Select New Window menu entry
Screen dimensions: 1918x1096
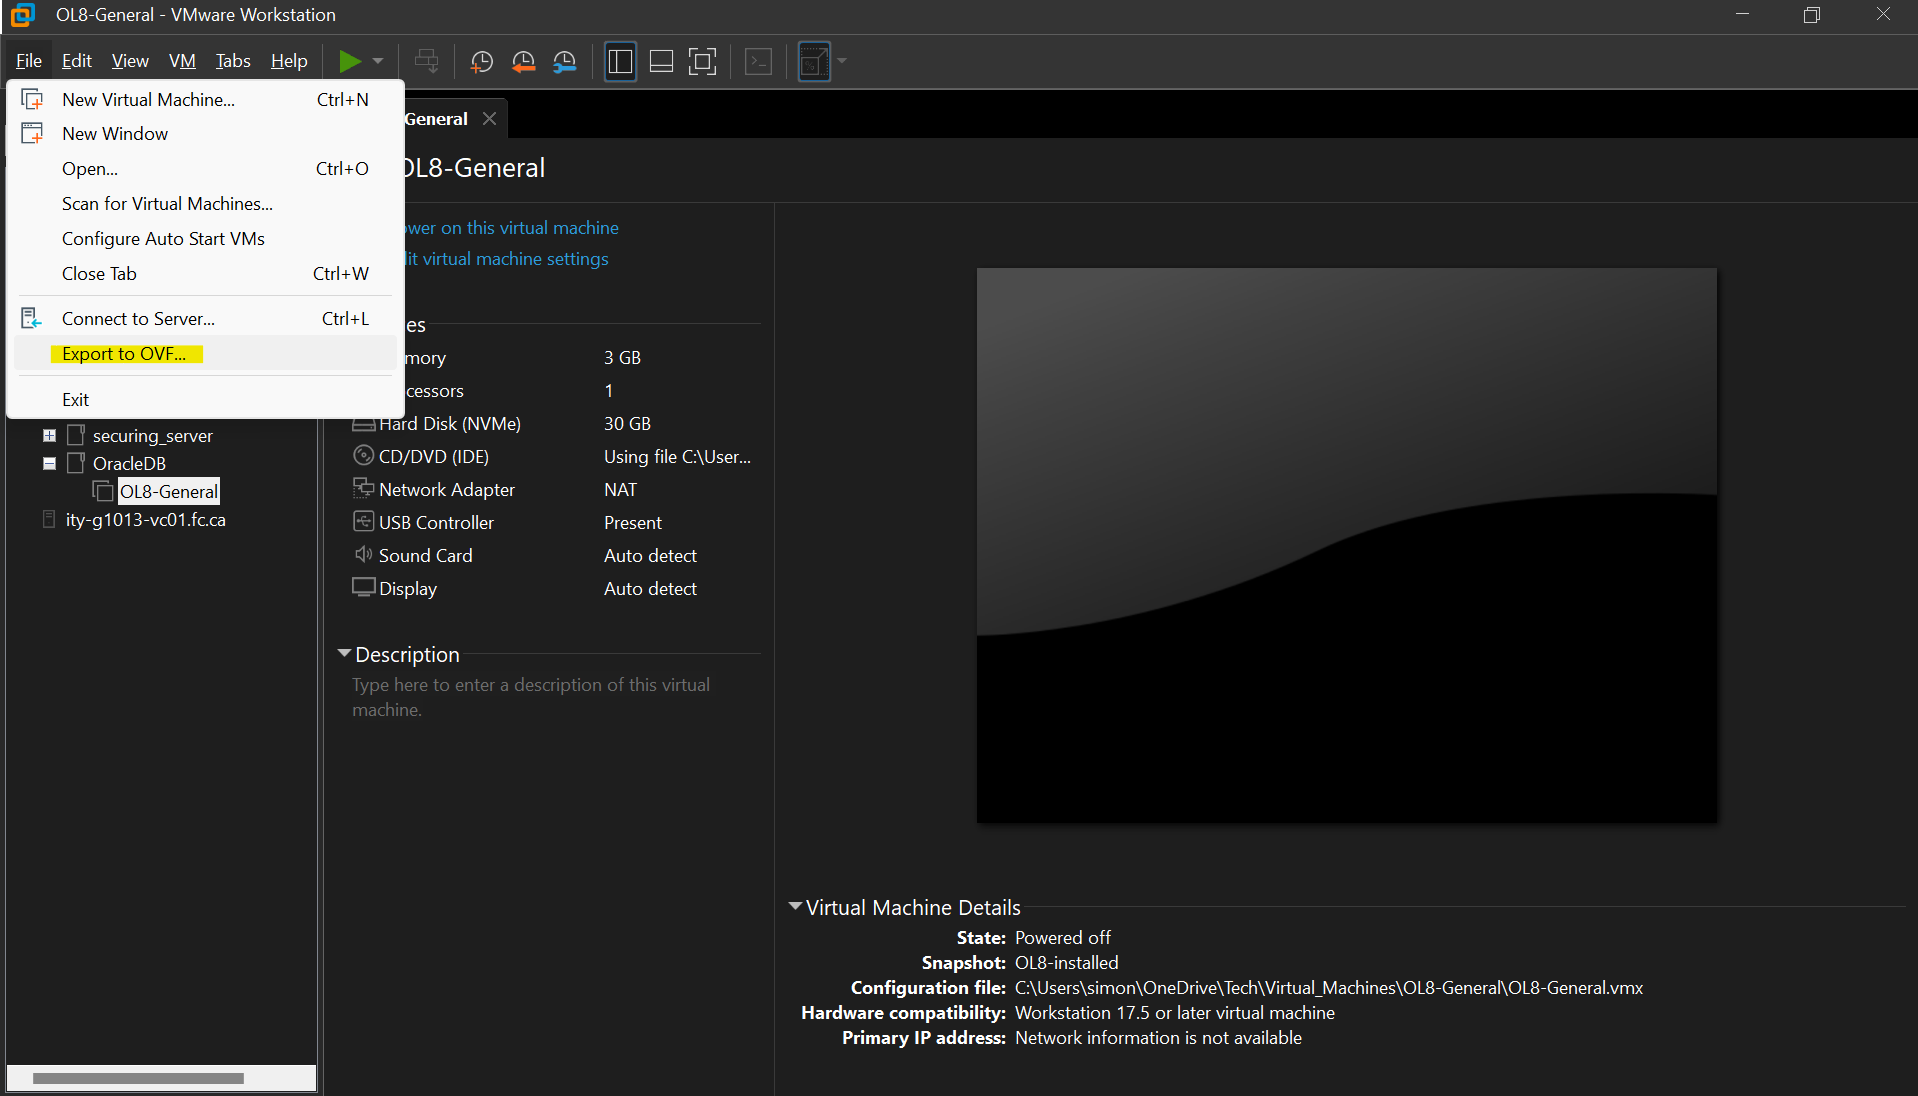click(205, 134)
